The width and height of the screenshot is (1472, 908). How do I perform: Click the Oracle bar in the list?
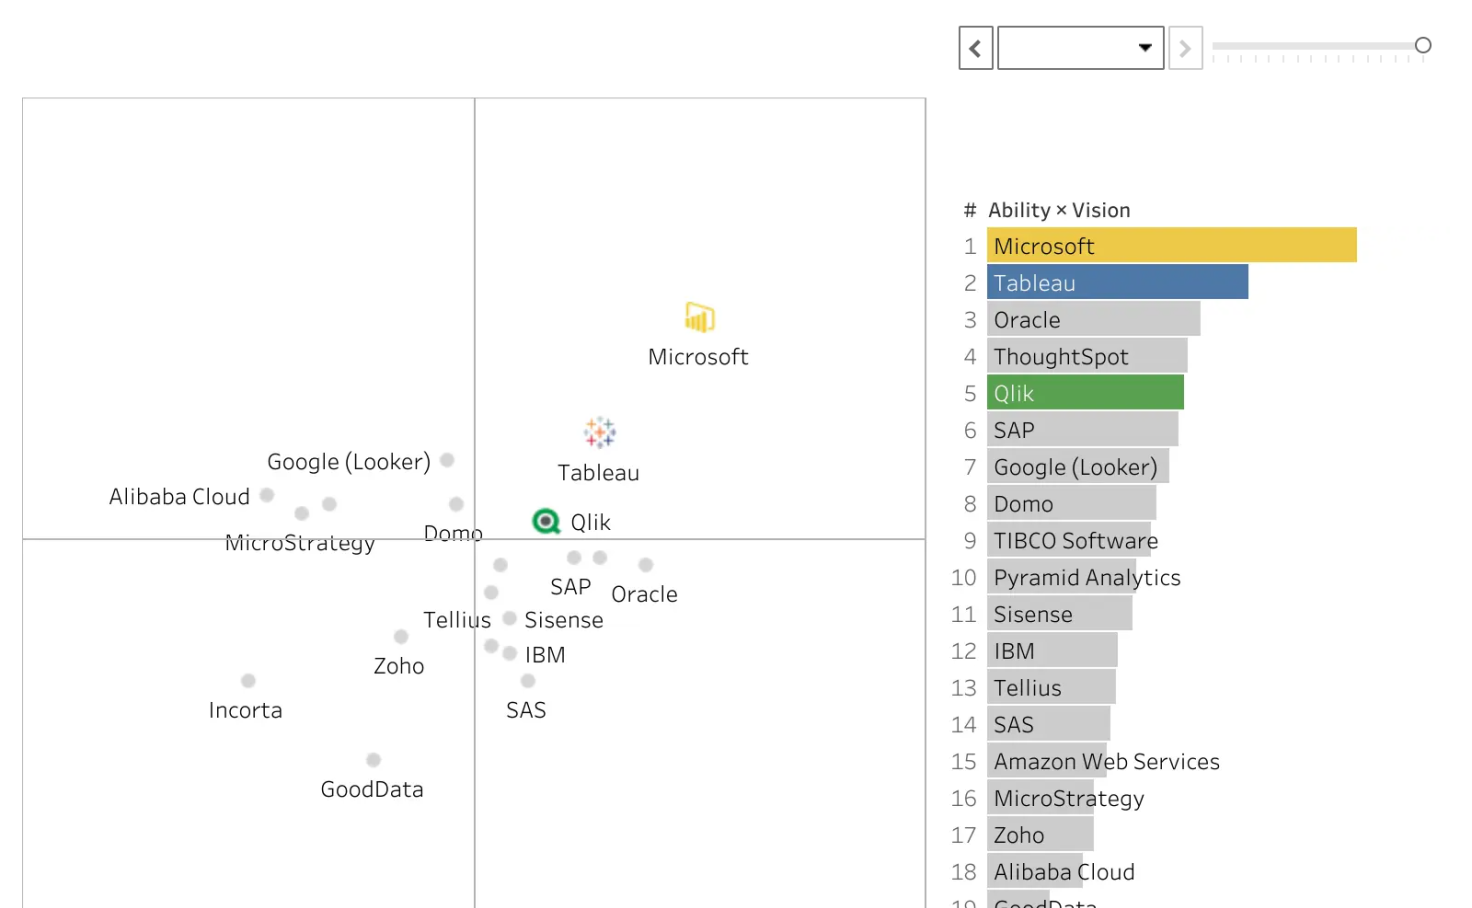pyautogui.click(x=1093, y=319)
